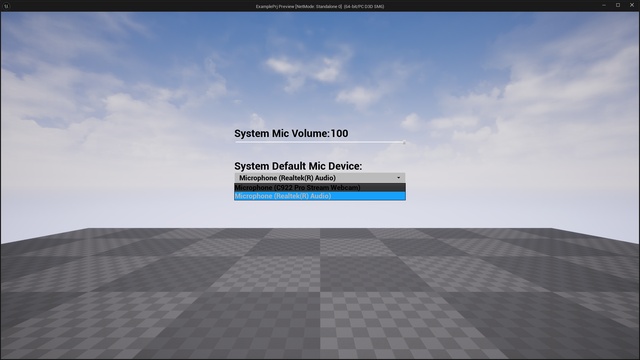Click the mic volume slider handle
The image size is (640, 360).
tap(404, 142)
